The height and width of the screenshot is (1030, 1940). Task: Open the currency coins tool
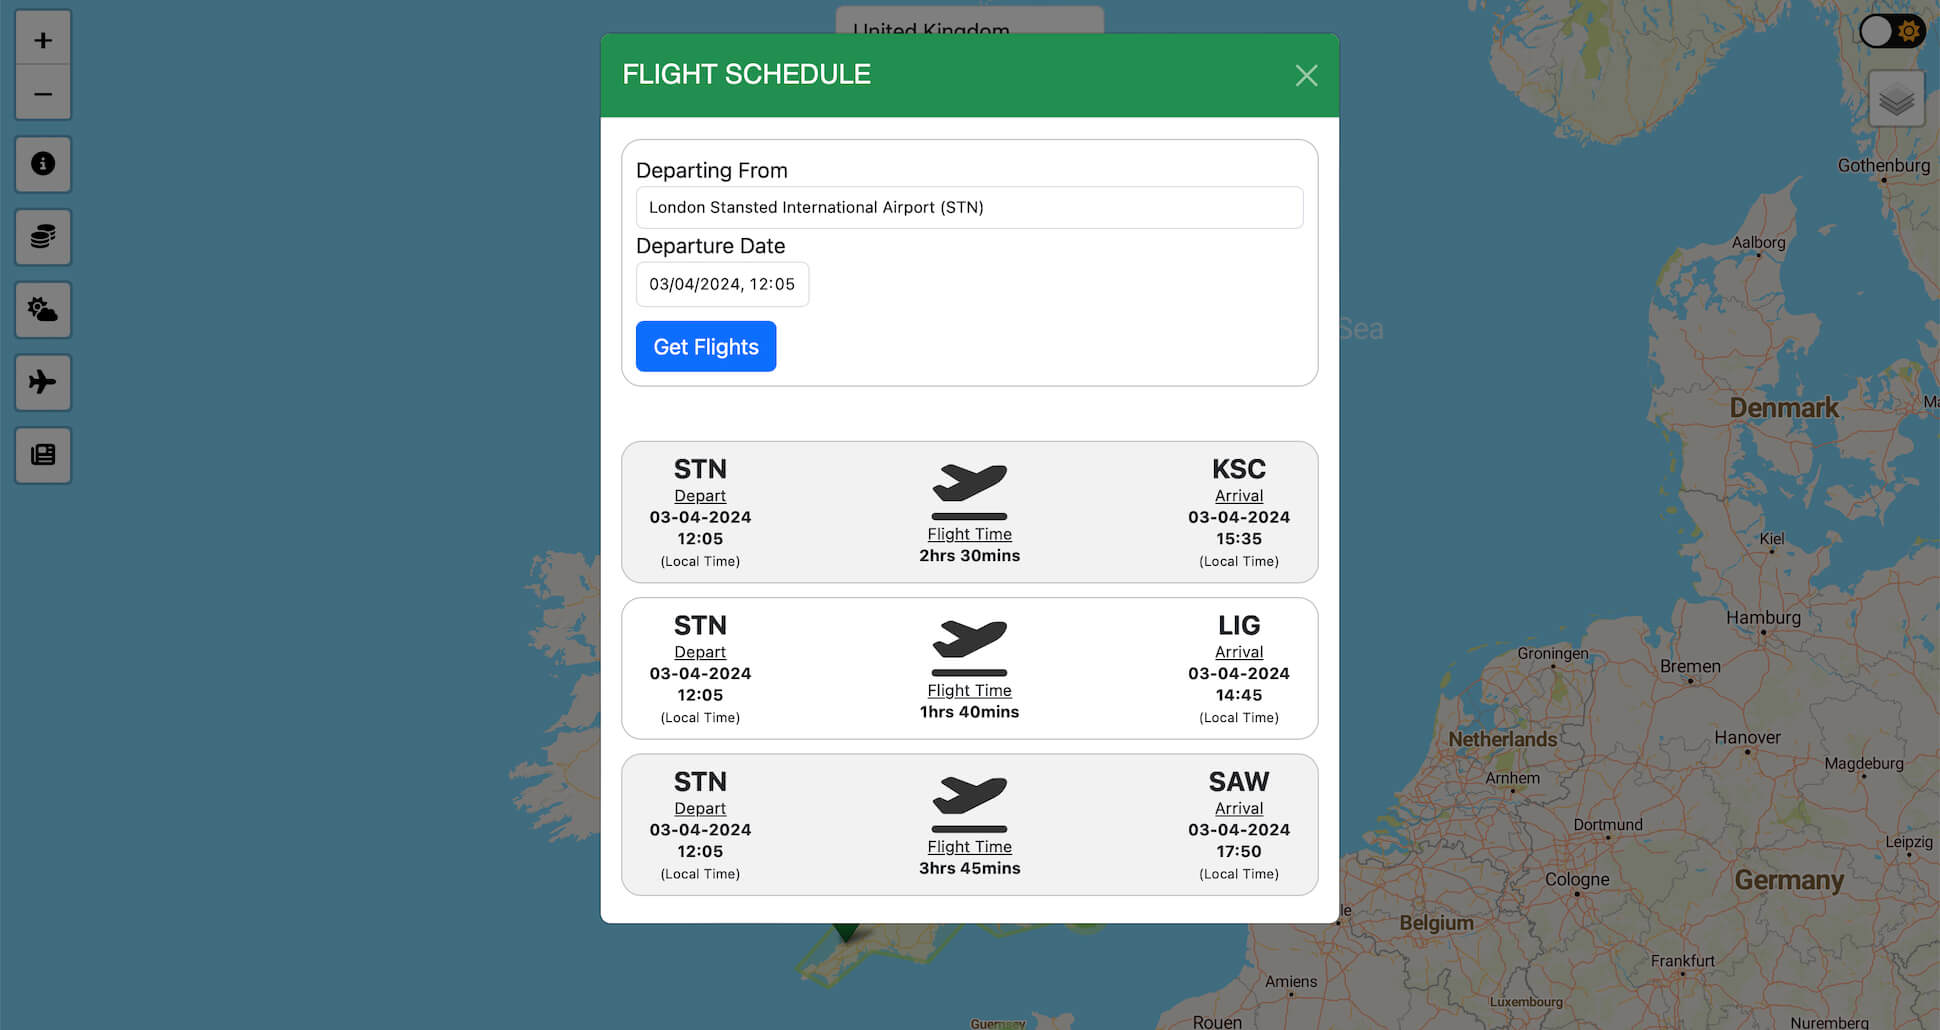click(x=43, y=237)
